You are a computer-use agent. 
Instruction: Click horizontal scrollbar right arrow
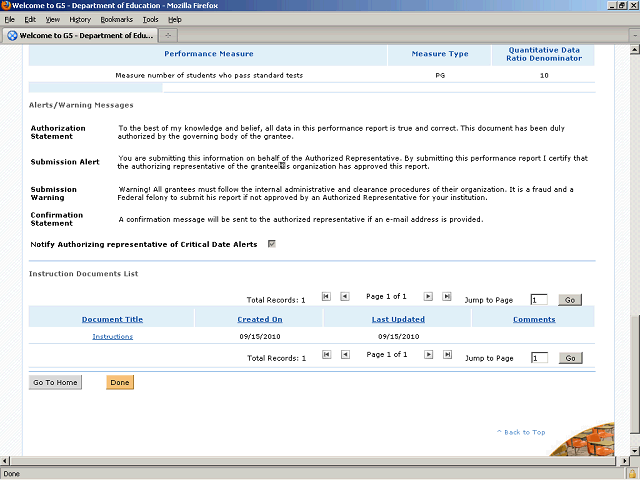pos(625,461)
